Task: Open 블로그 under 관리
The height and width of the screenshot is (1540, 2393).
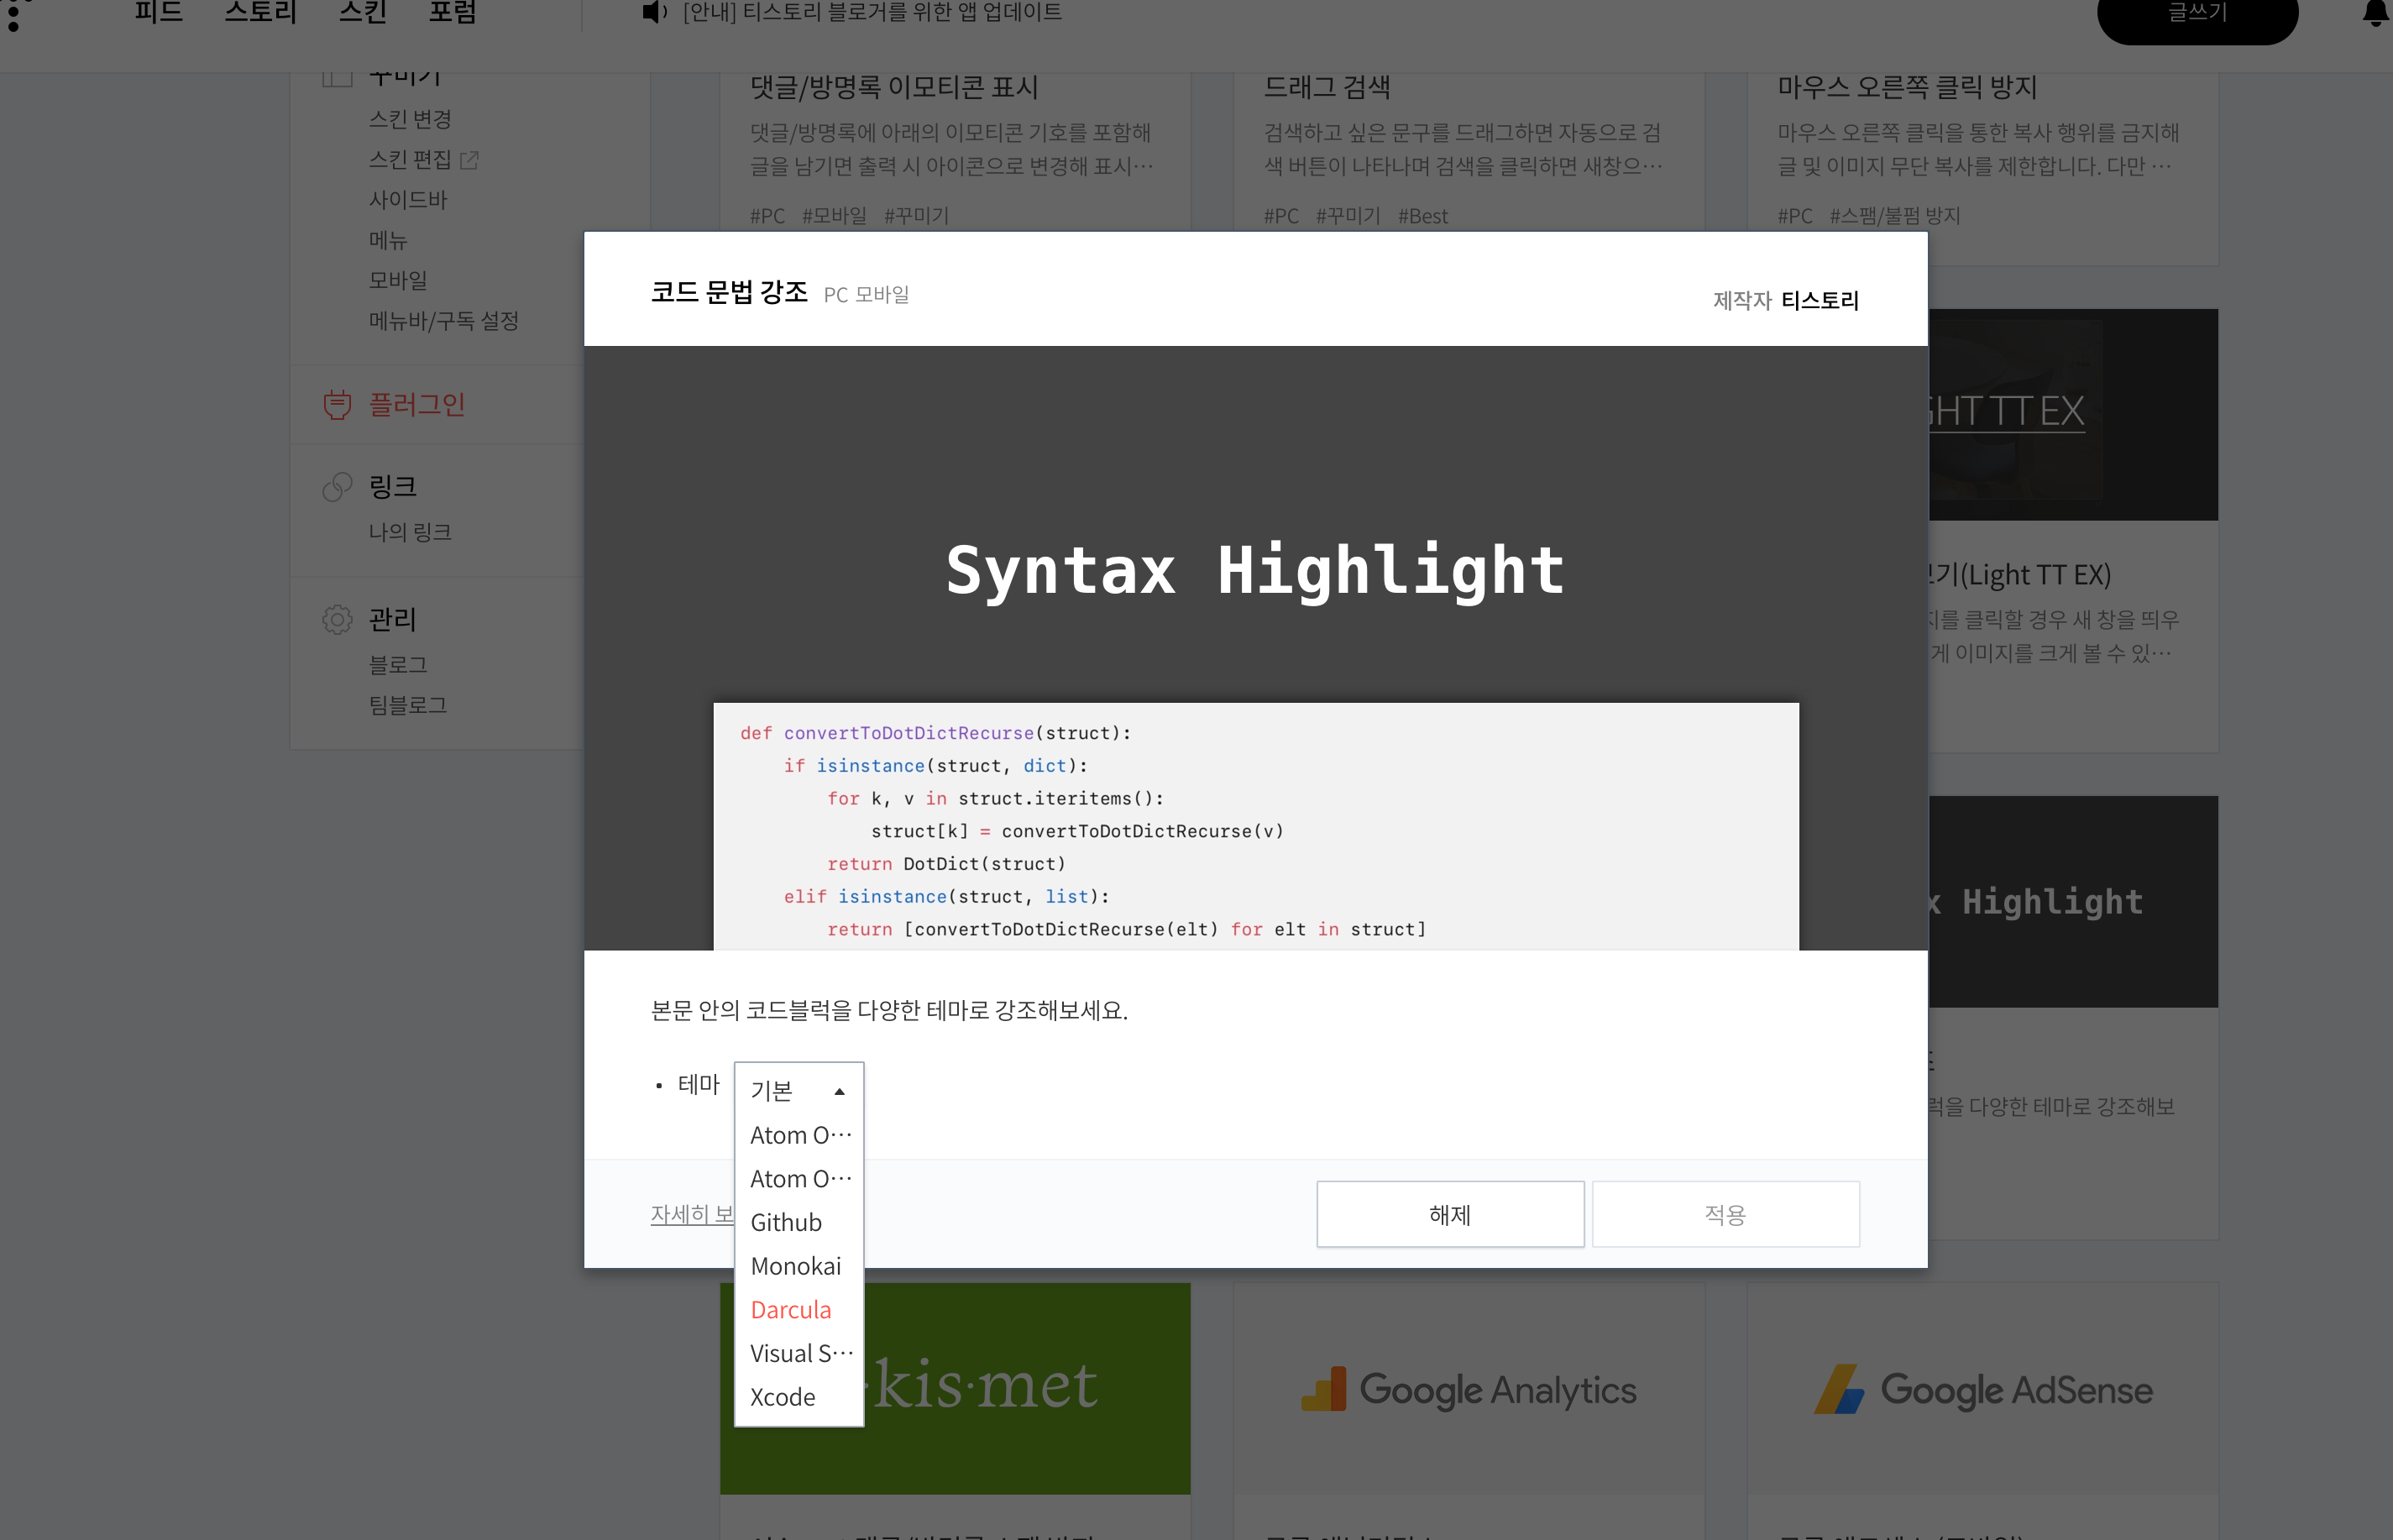Action: (x=398, y=664)
